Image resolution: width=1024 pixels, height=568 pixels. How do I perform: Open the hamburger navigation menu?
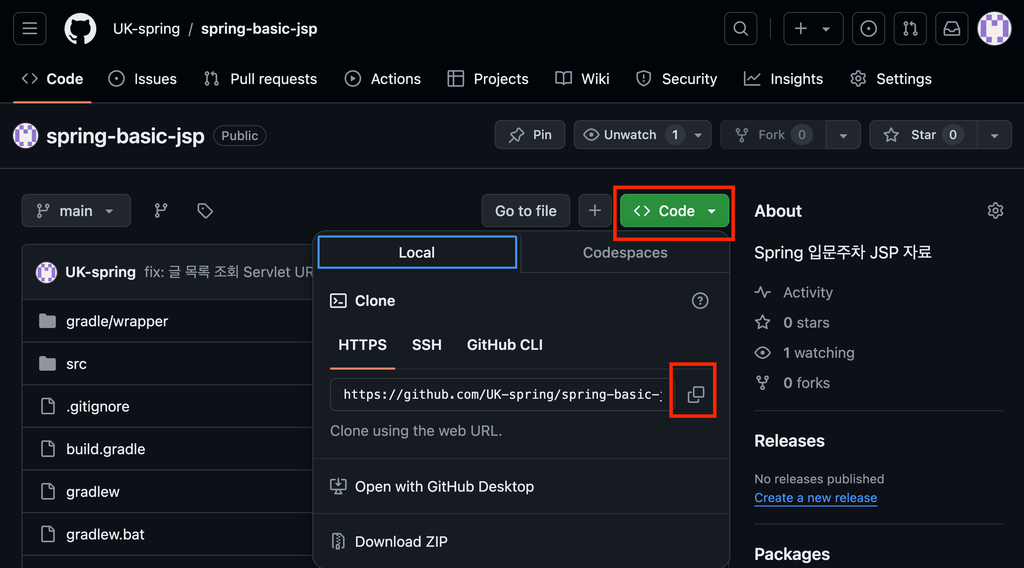click(29, 29)
